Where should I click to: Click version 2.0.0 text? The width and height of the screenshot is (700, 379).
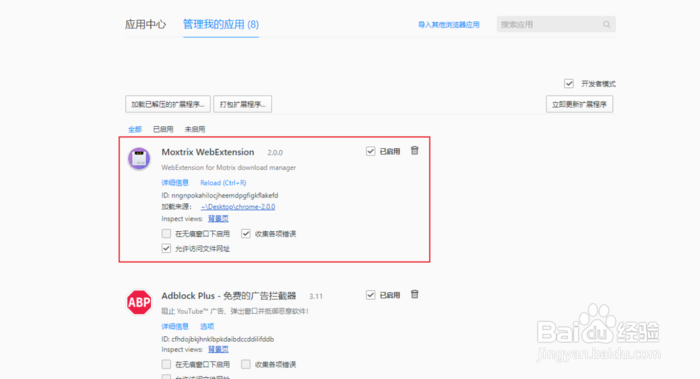(275, 153)
